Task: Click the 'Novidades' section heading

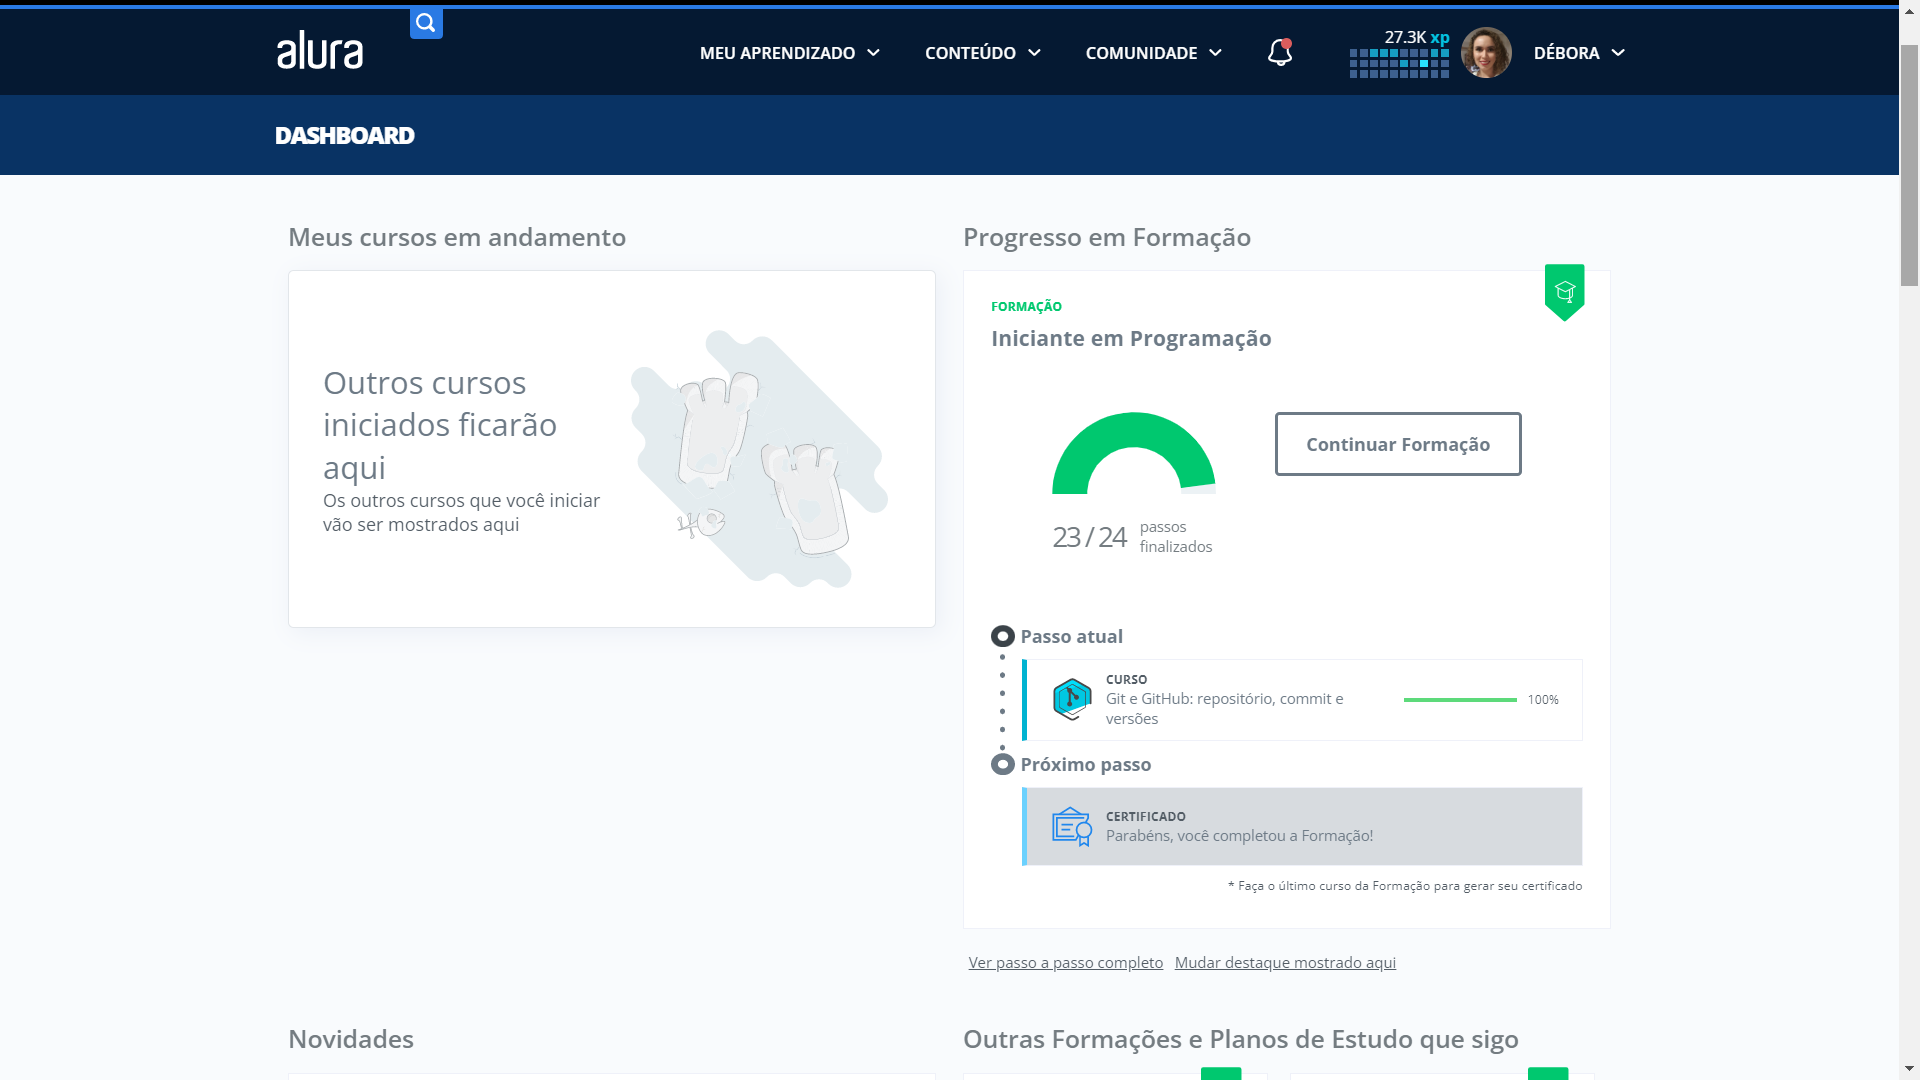Action: (x=351, y=1040)
